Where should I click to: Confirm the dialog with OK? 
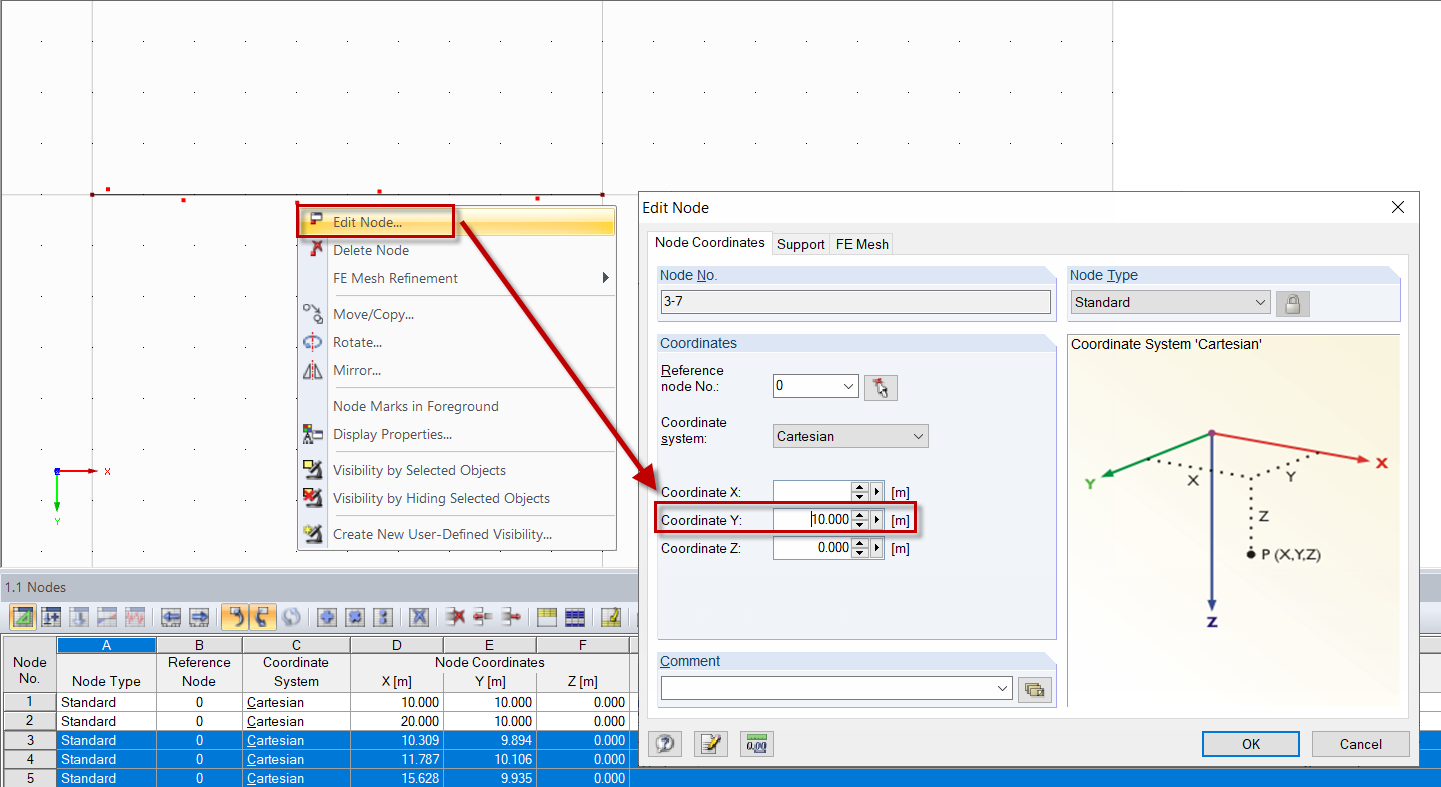[1251, 744]
